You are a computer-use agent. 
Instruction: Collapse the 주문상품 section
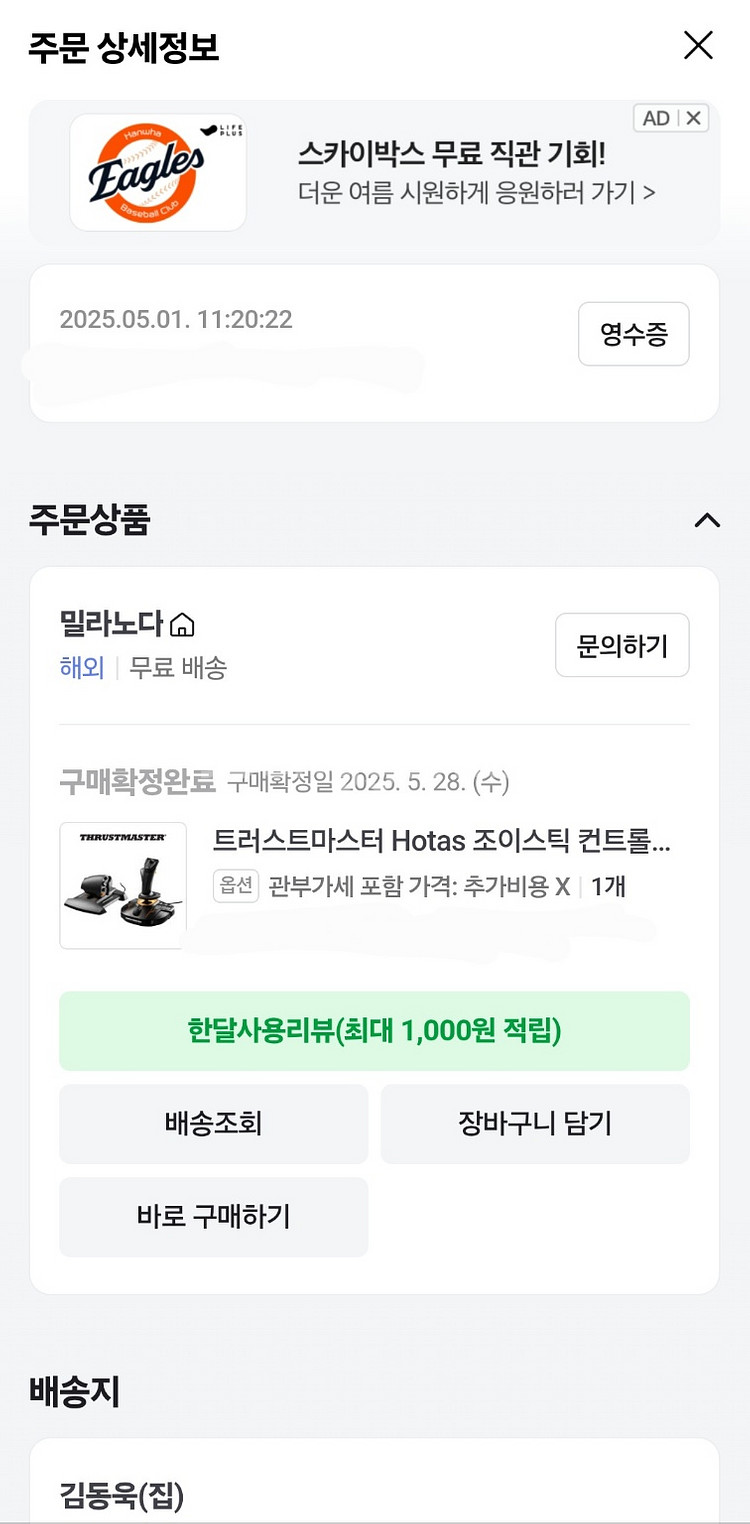[706, 520]
